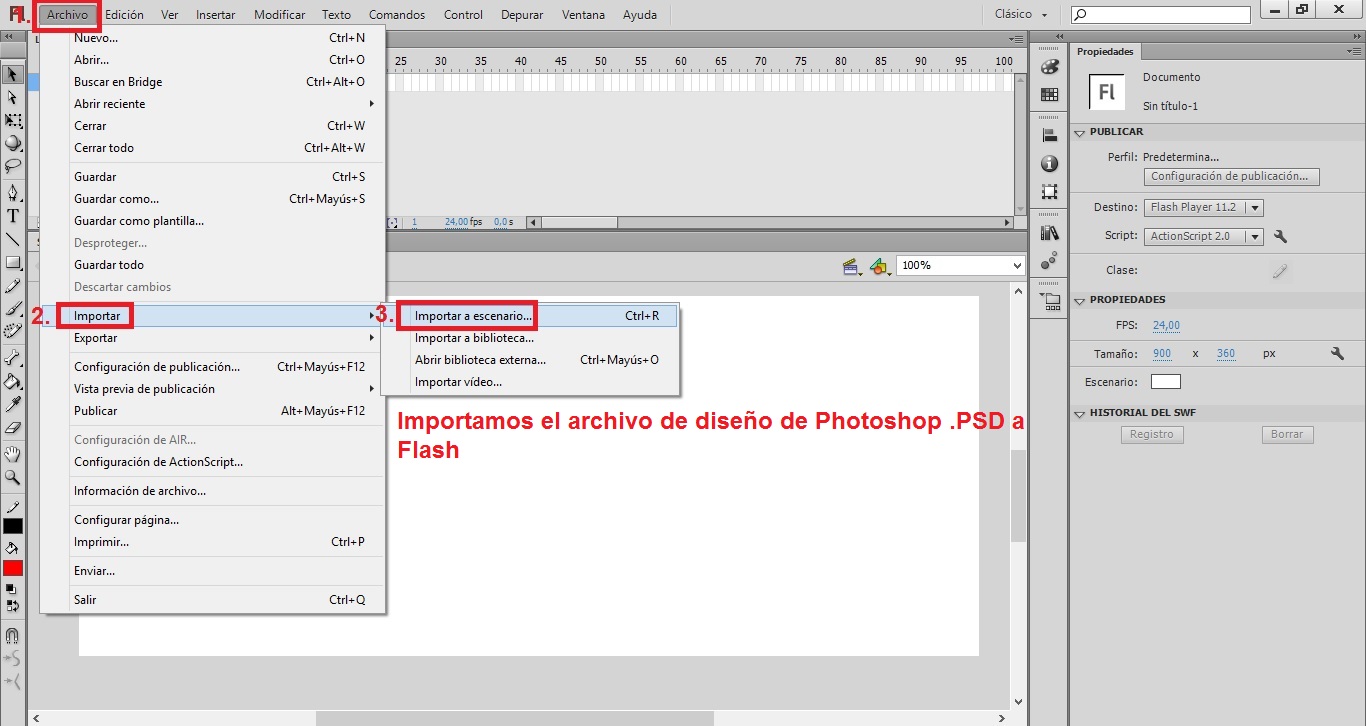This screenshot has width=1366, height=726.
Task: Open the Library panel books icon
Action: tap(1049, 232)
